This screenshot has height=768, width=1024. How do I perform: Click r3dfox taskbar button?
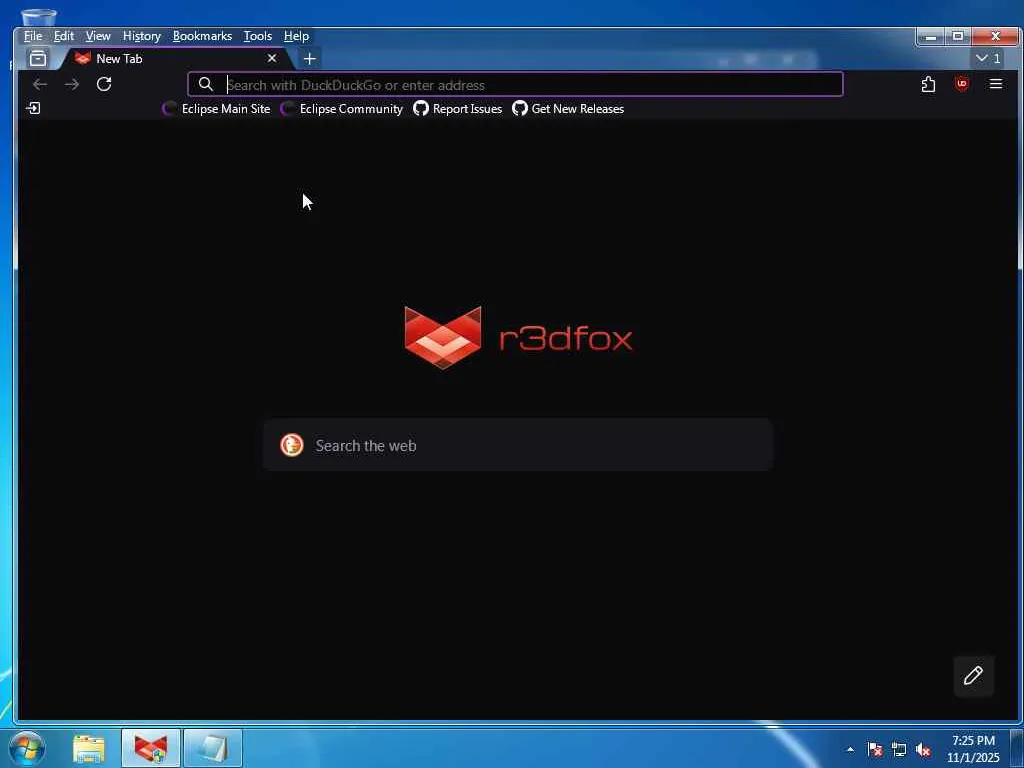[x=151, y=749]
